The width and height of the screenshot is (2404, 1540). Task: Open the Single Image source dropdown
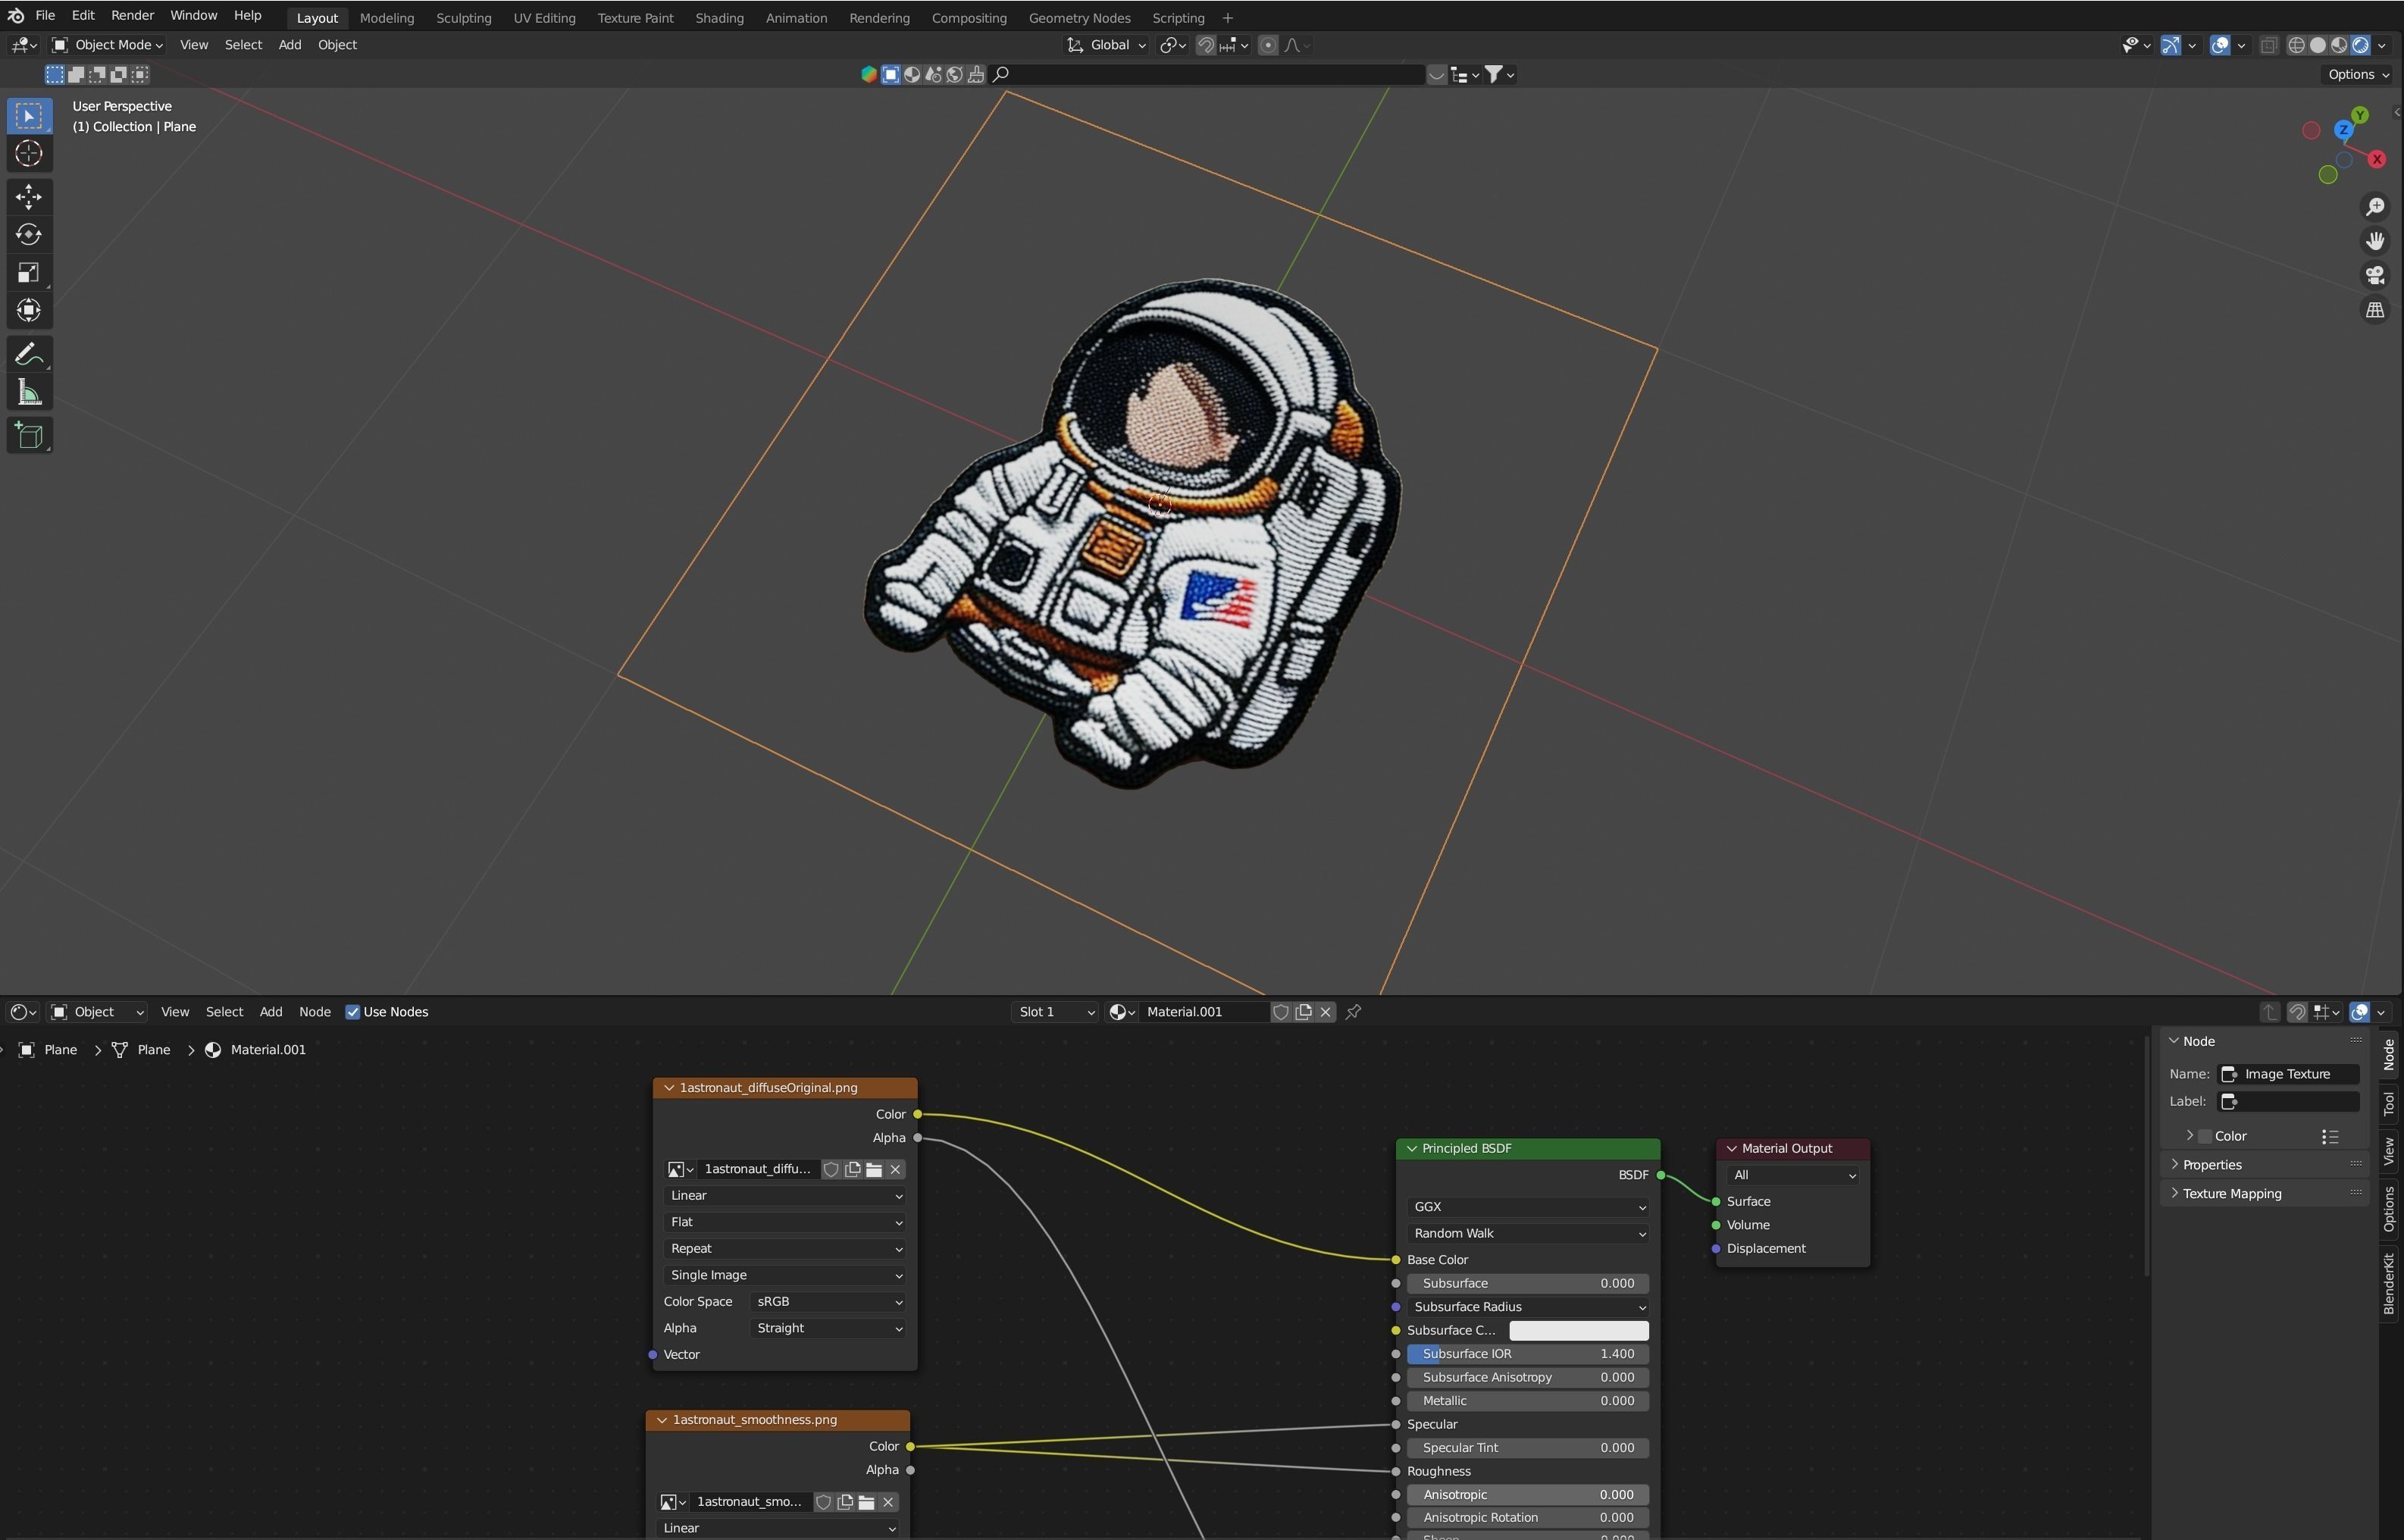(x=785, y=1275)
